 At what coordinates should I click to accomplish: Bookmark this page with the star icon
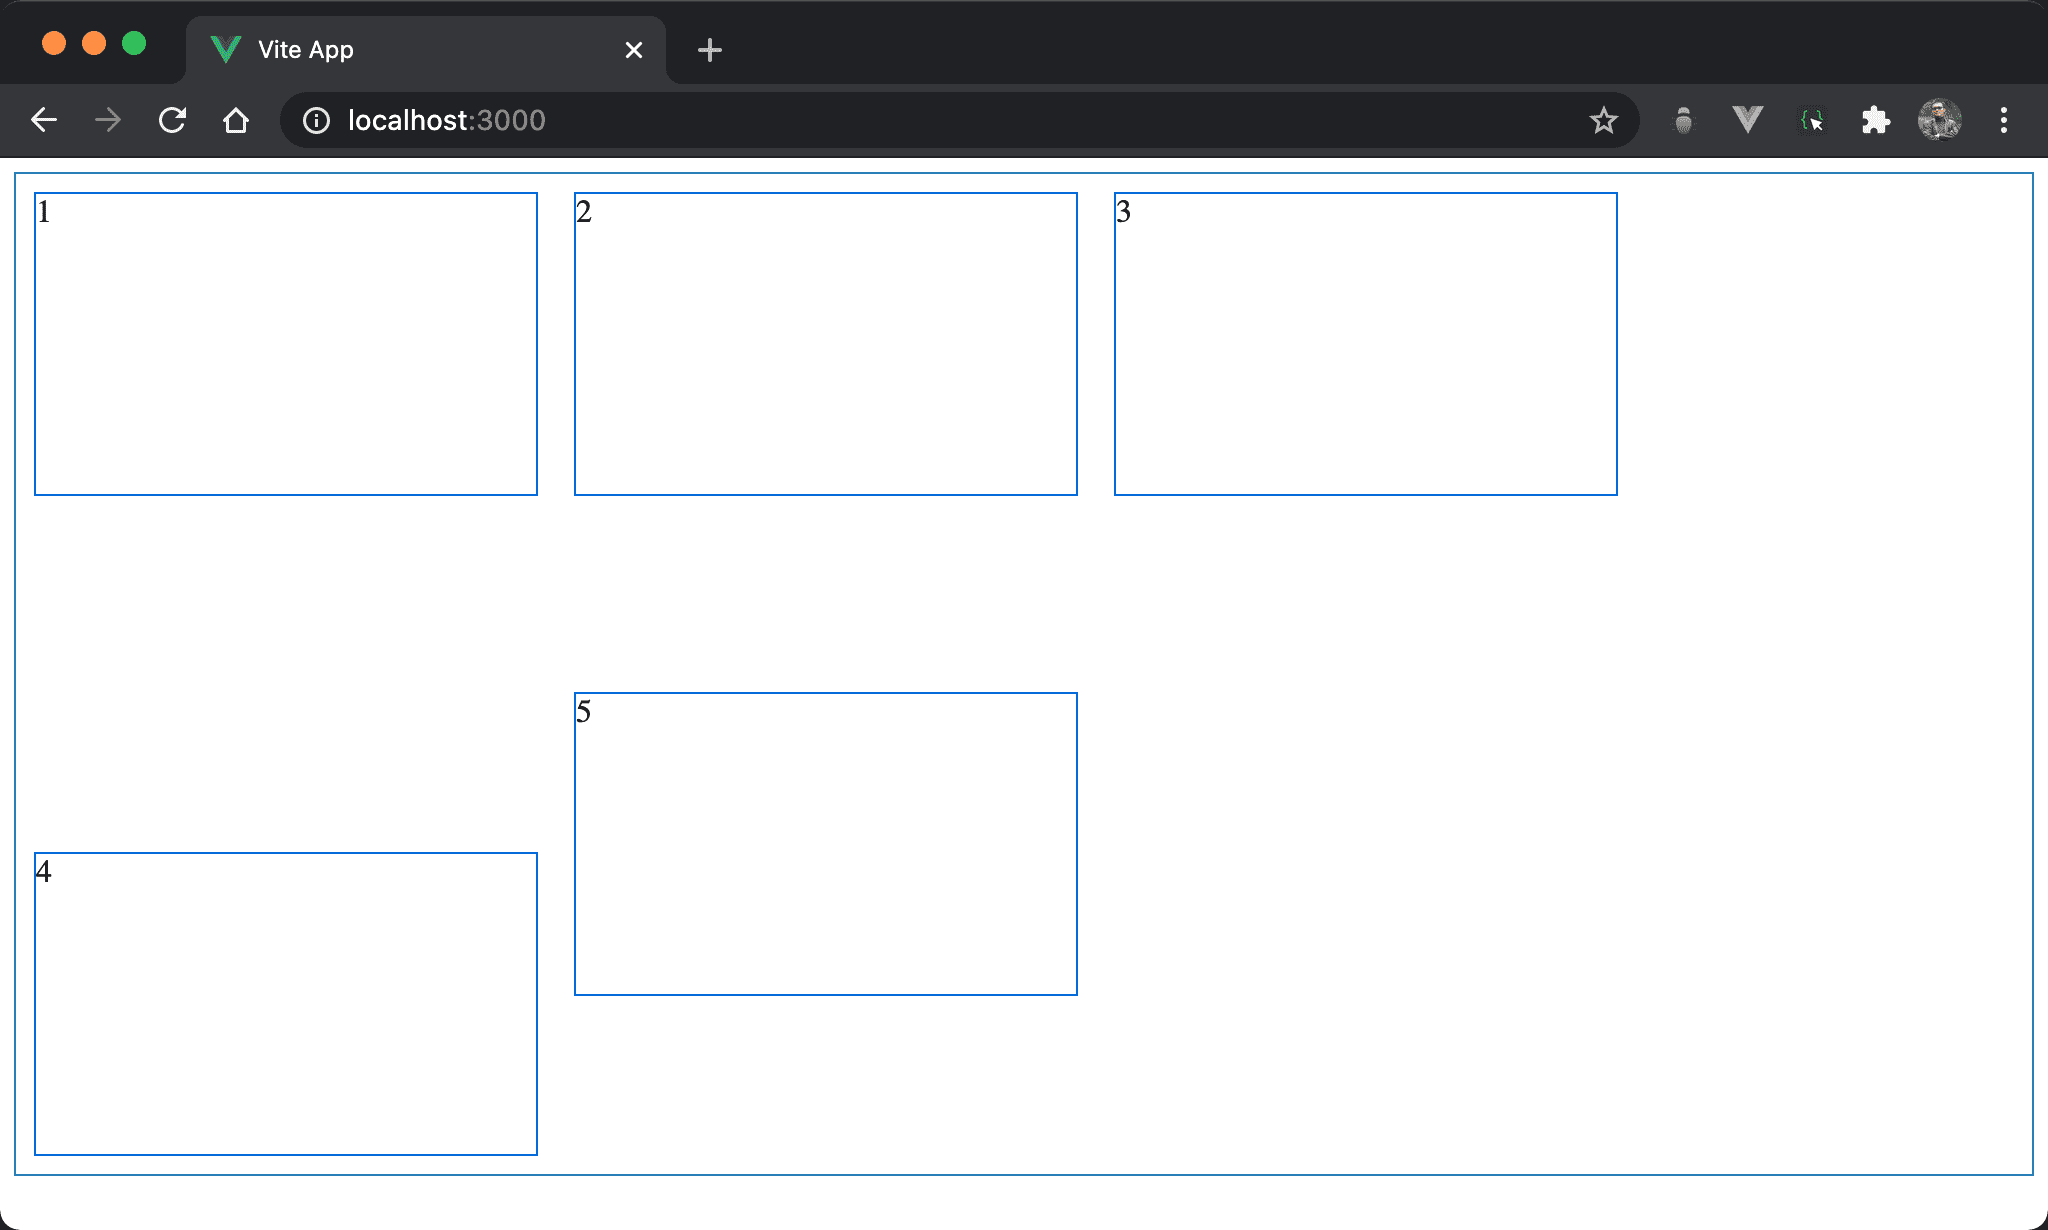pos(1603,120)
